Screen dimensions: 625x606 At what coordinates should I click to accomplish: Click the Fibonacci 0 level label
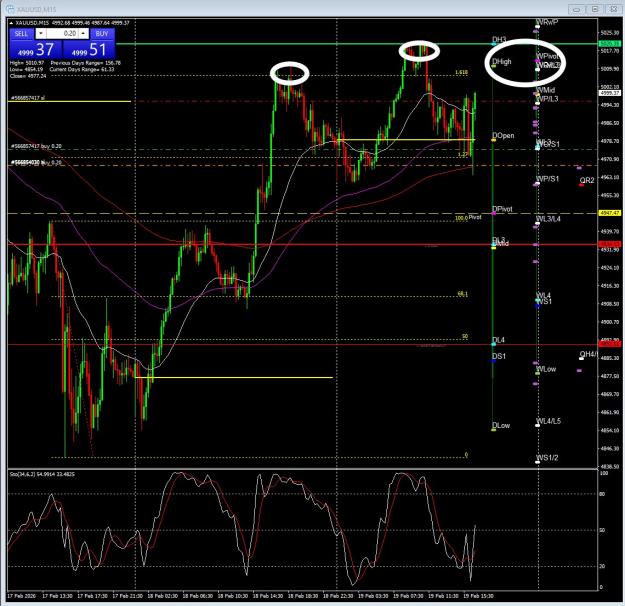tap(466, 455)
